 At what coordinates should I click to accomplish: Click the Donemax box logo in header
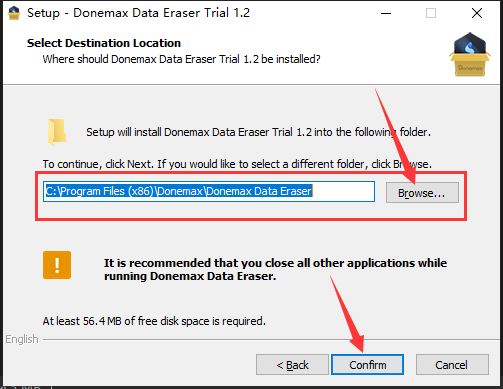[470, 54]
